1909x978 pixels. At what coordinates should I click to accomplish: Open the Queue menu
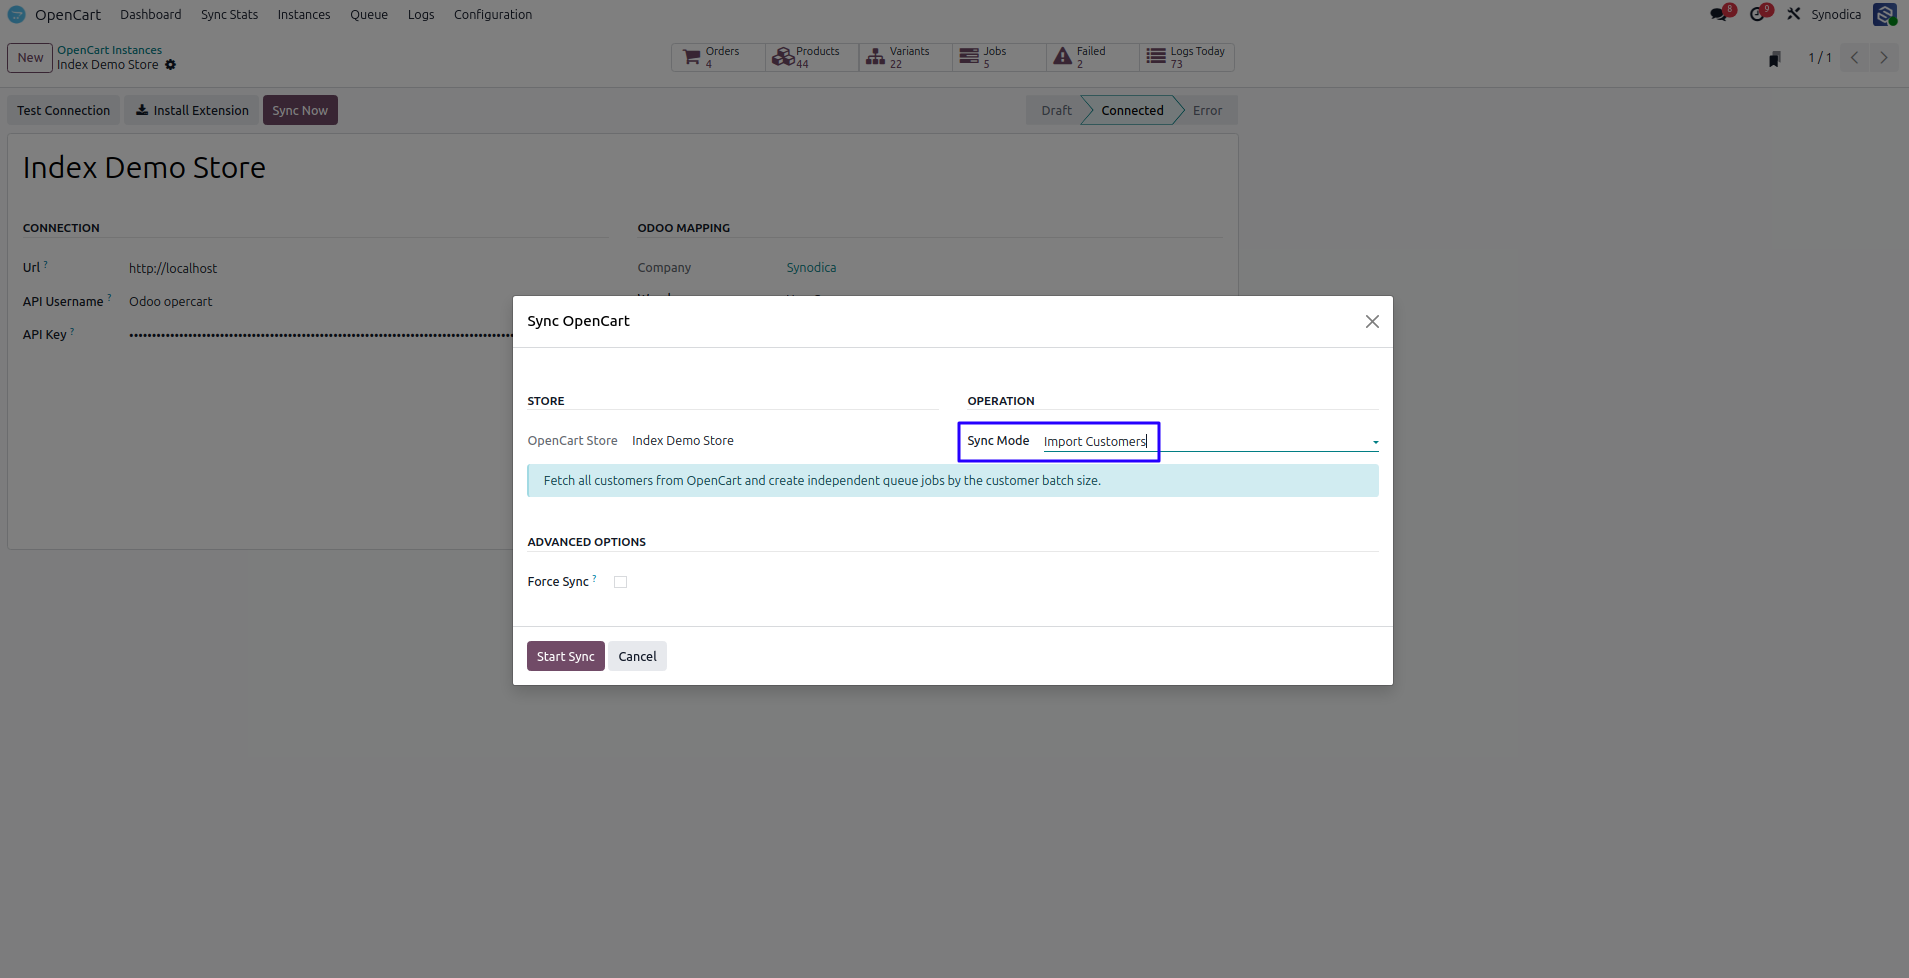[369, 14]
